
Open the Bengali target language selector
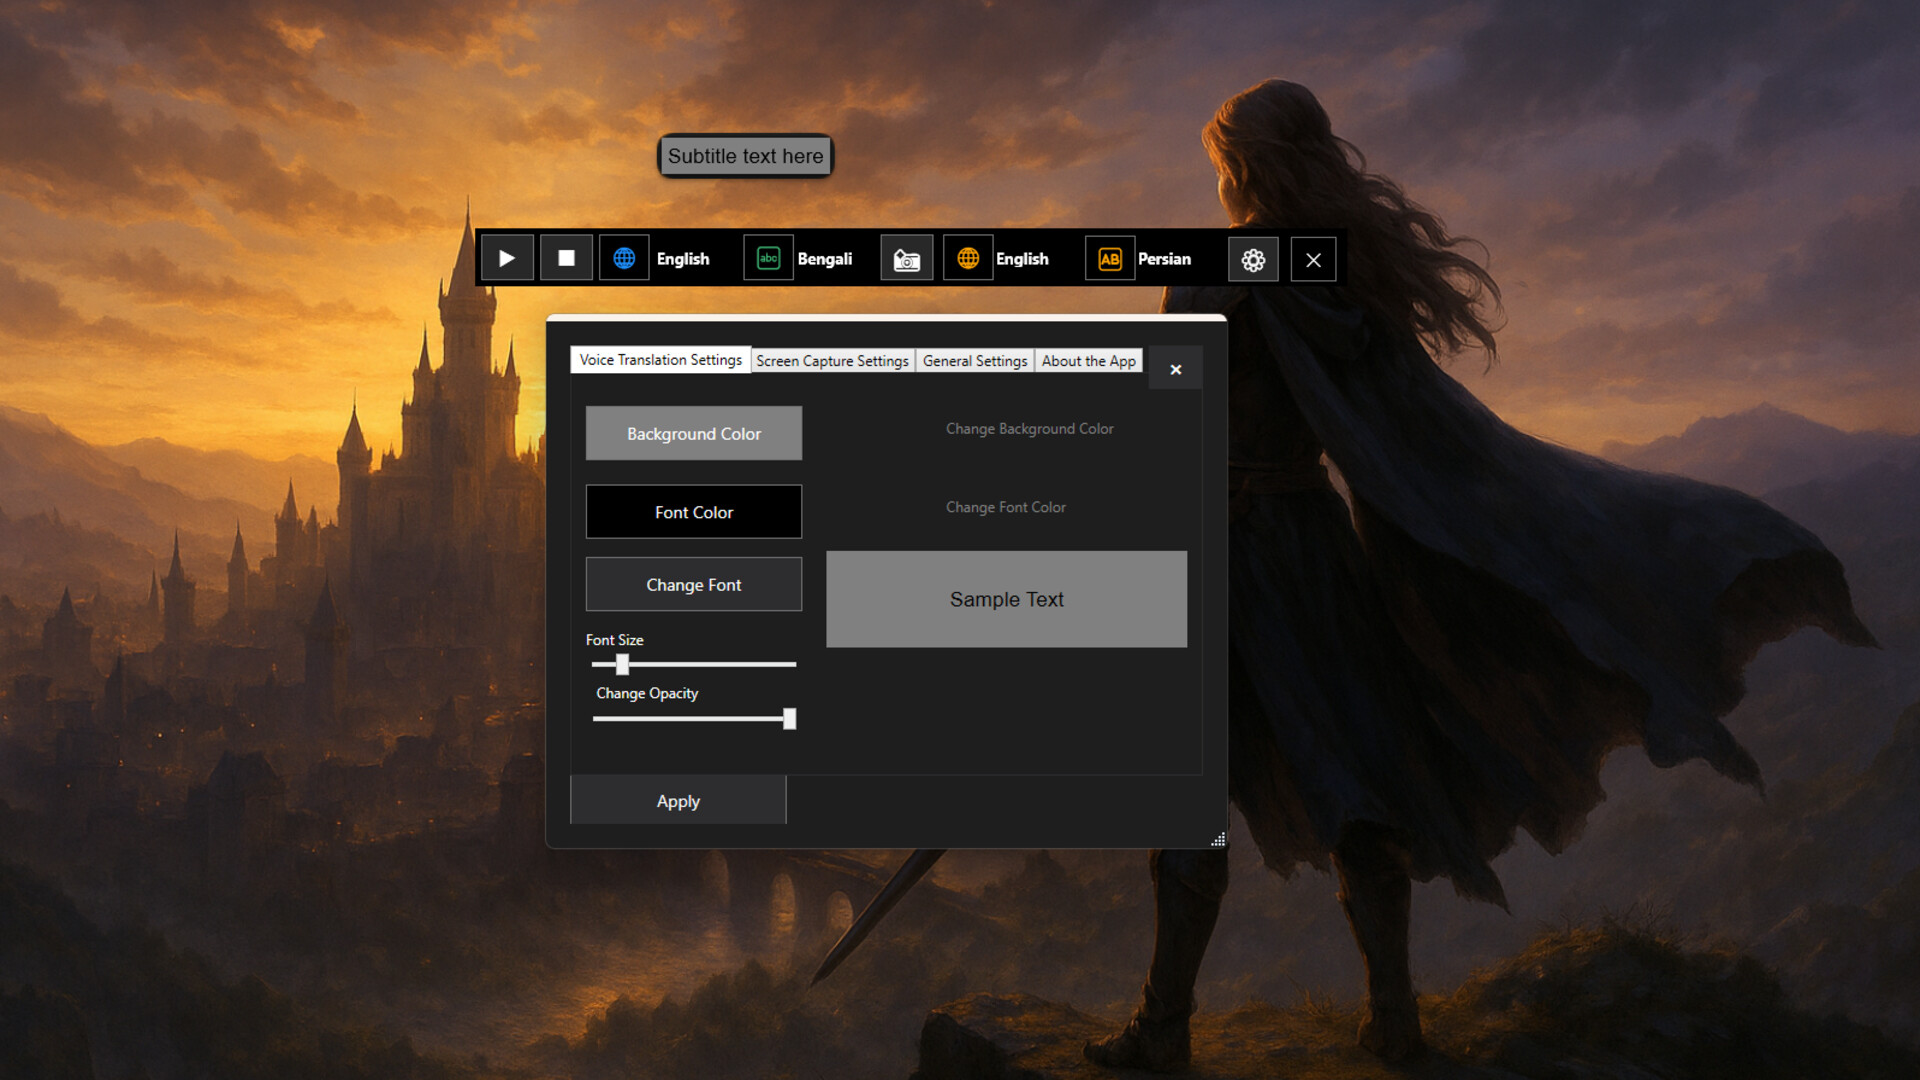[825, 258]
